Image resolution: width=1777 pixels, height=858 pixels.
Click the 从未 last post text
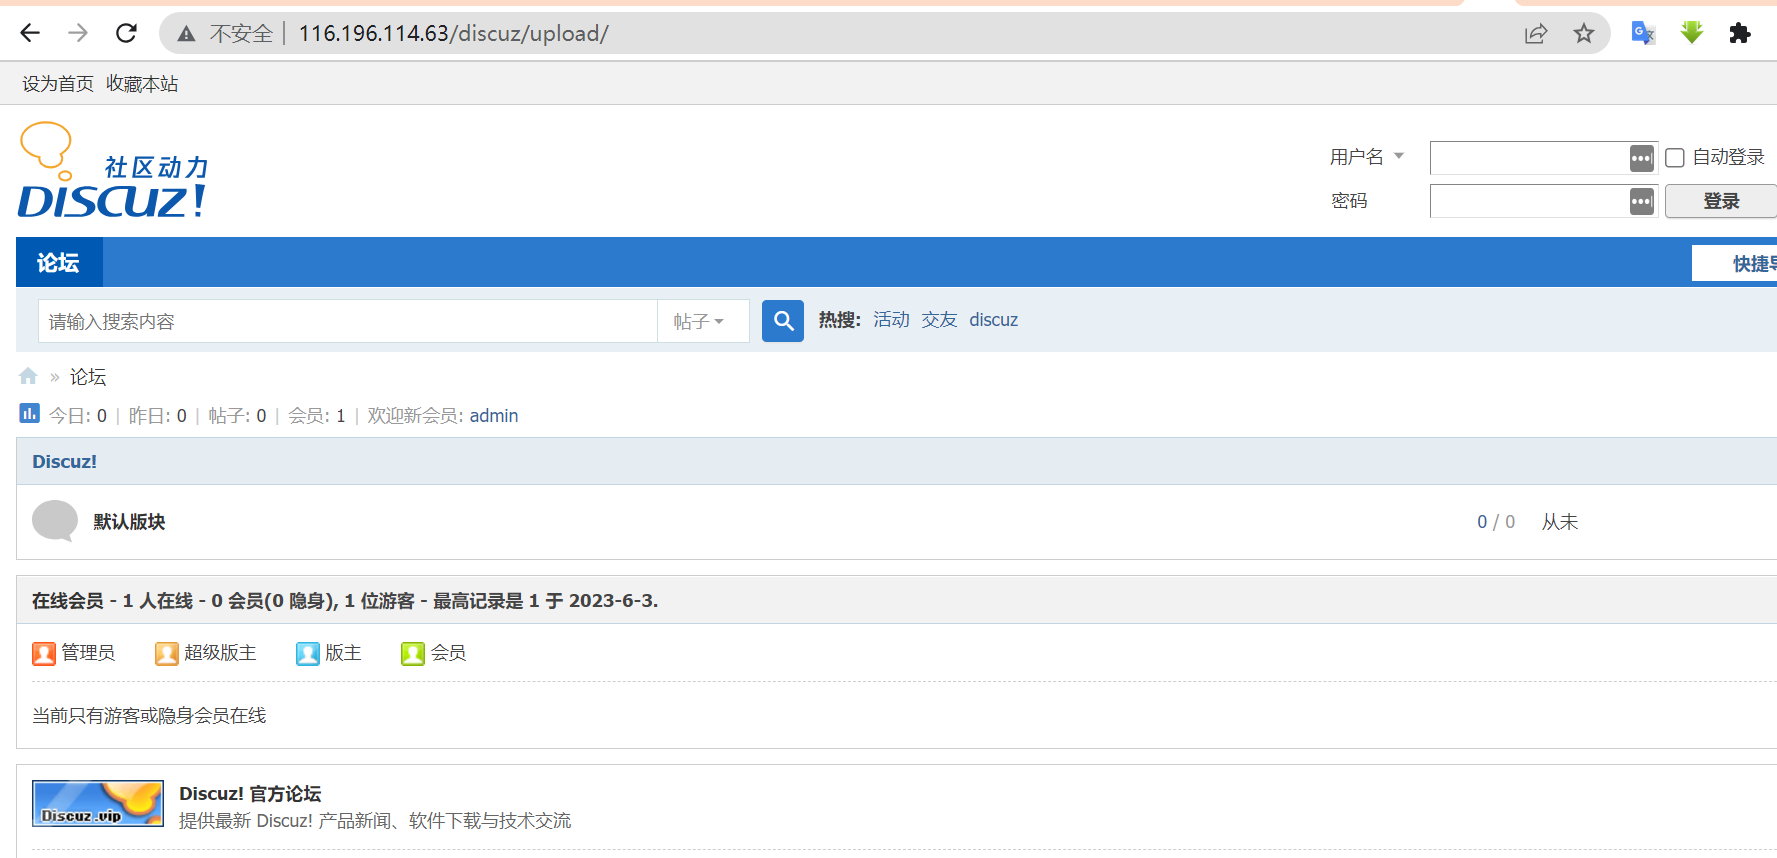pos(1559,522)
